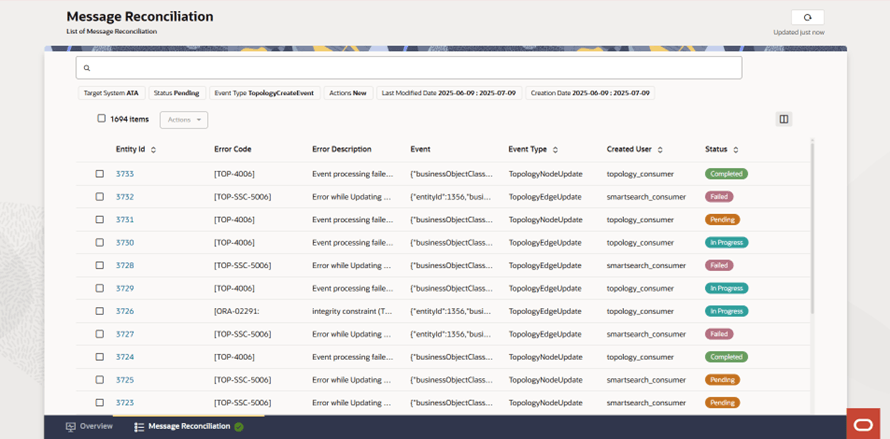This screenshot has height=439, width=890.
Task: Tick checkbox for entity 3726 row
Action: [x=100, y=311]
